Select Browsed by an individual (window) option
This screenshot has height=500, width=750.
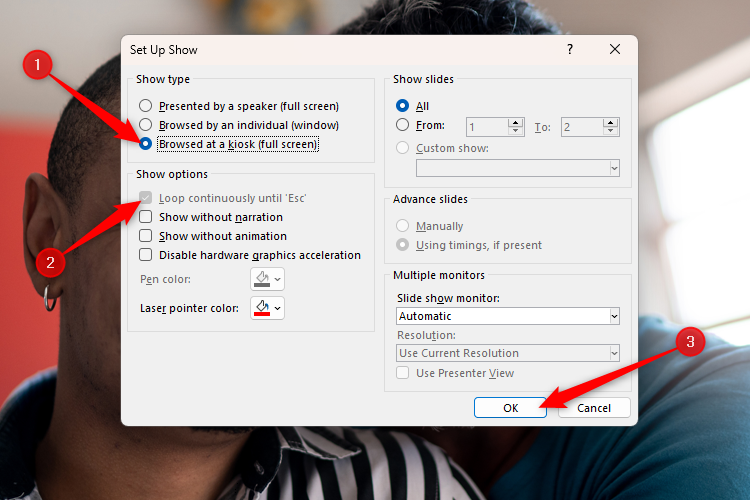coord(145,125)
